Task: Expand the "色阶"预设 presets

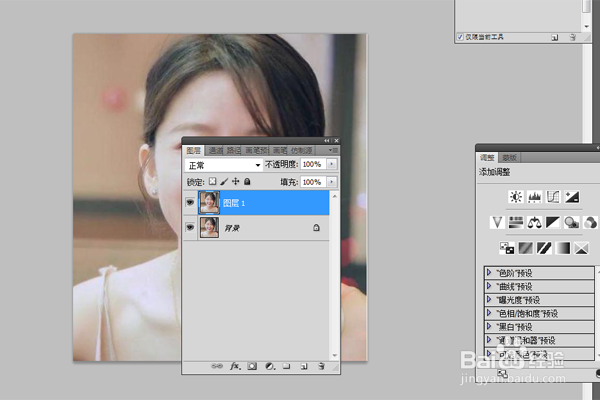Action: (489, 273)
